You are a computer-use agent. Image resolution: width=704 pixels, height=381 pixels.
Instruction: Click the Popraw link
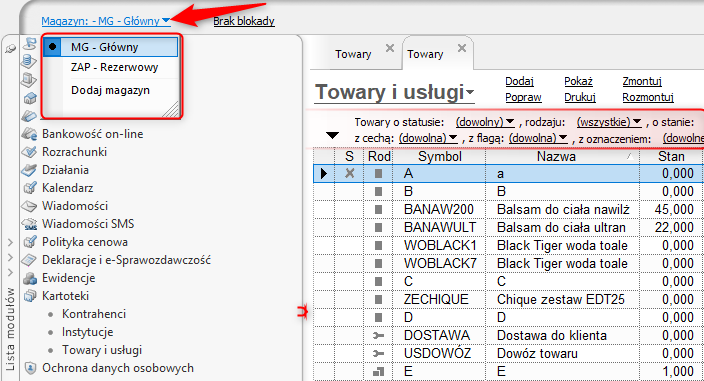(x=523, y=97)
